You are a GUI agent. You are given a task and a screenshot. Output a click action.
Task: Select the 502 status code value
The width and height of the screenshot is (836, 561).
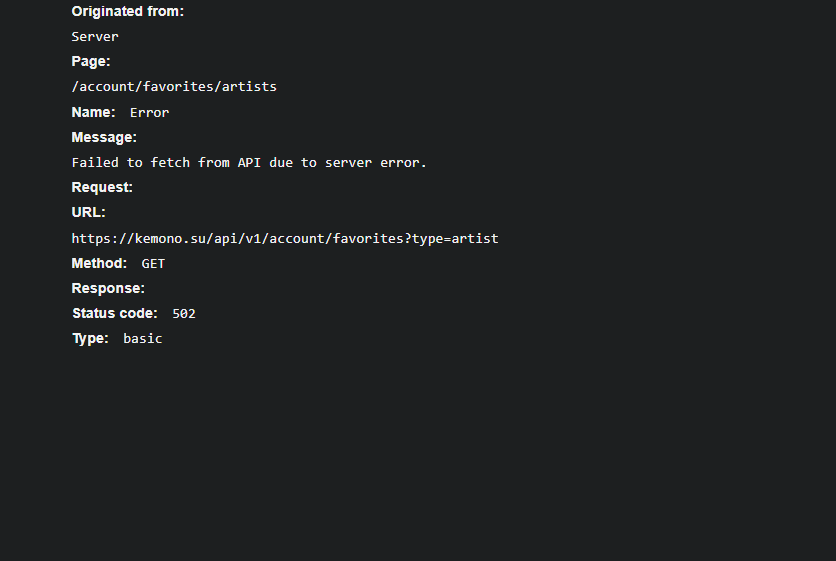click(x=184, y=314)
